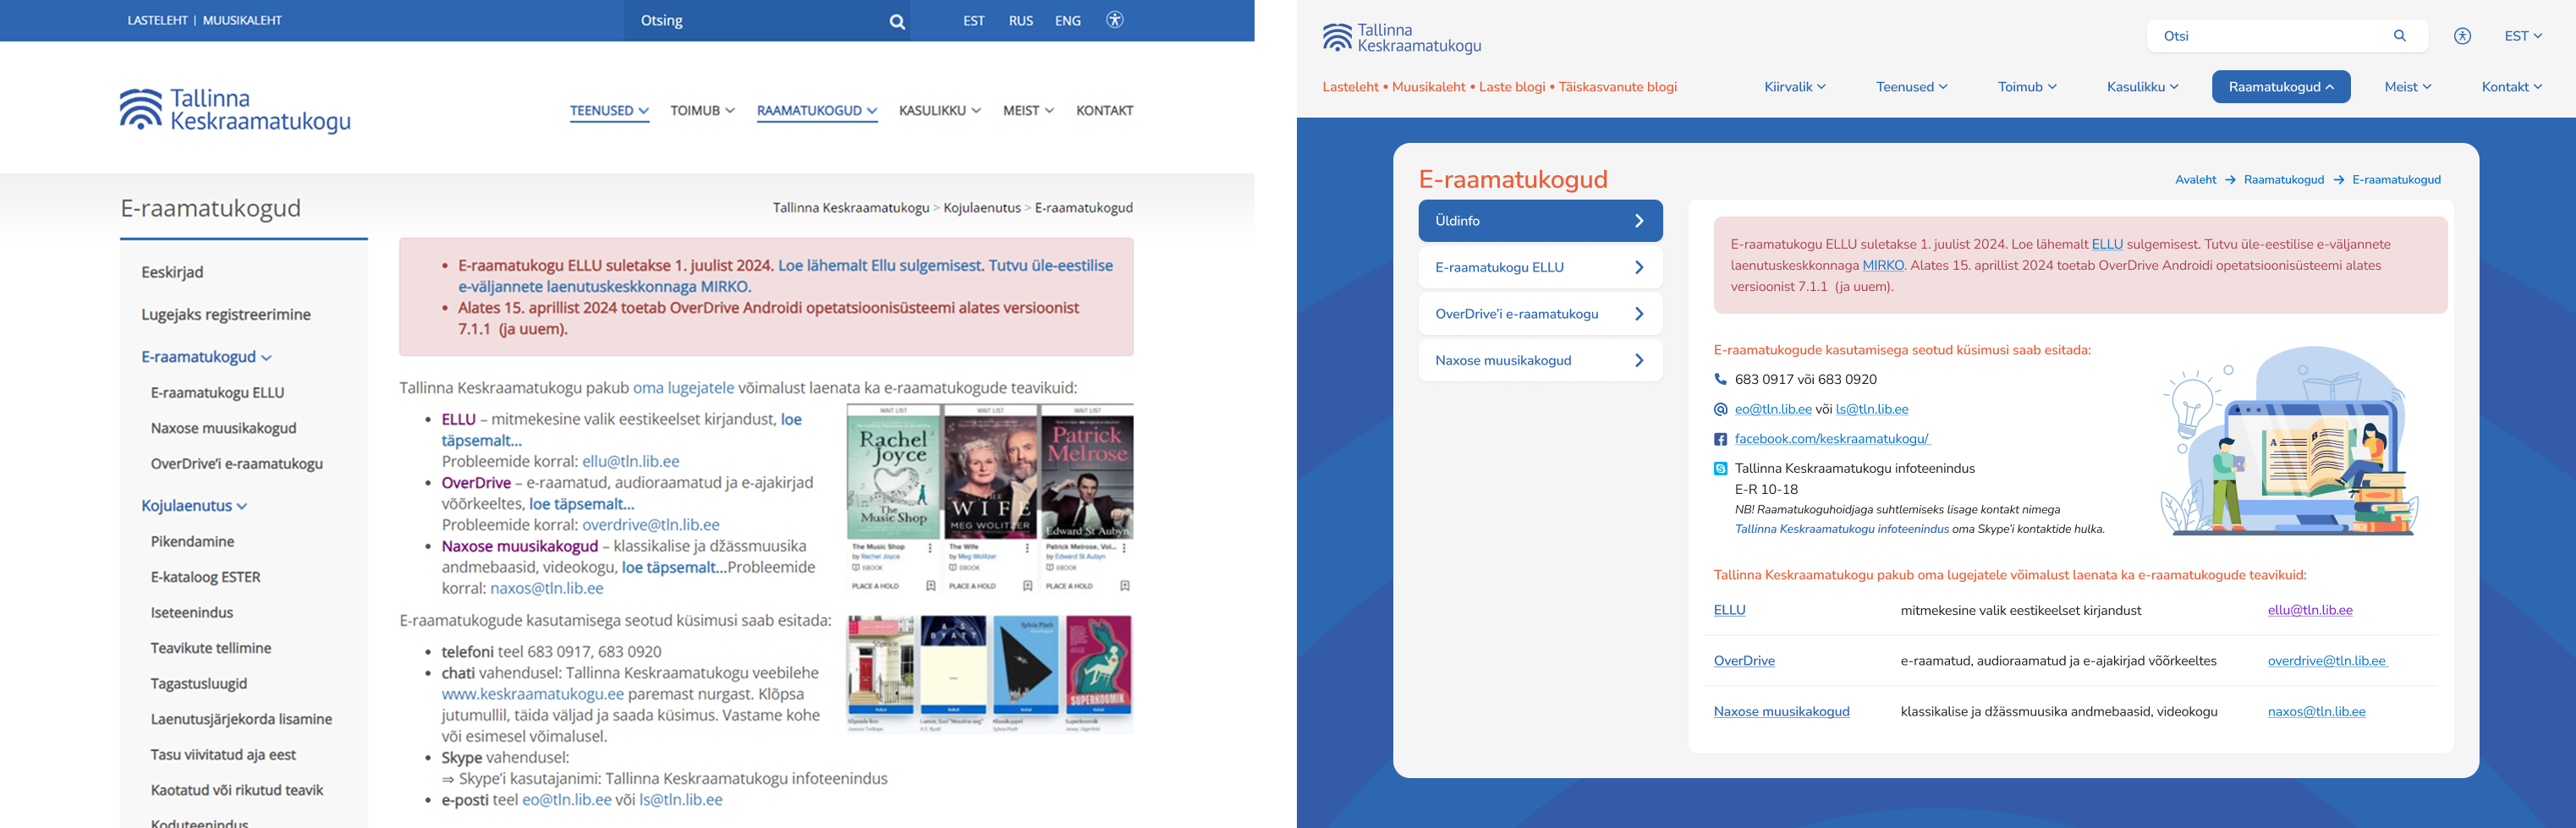Click the Otsi search input field

2270,36
